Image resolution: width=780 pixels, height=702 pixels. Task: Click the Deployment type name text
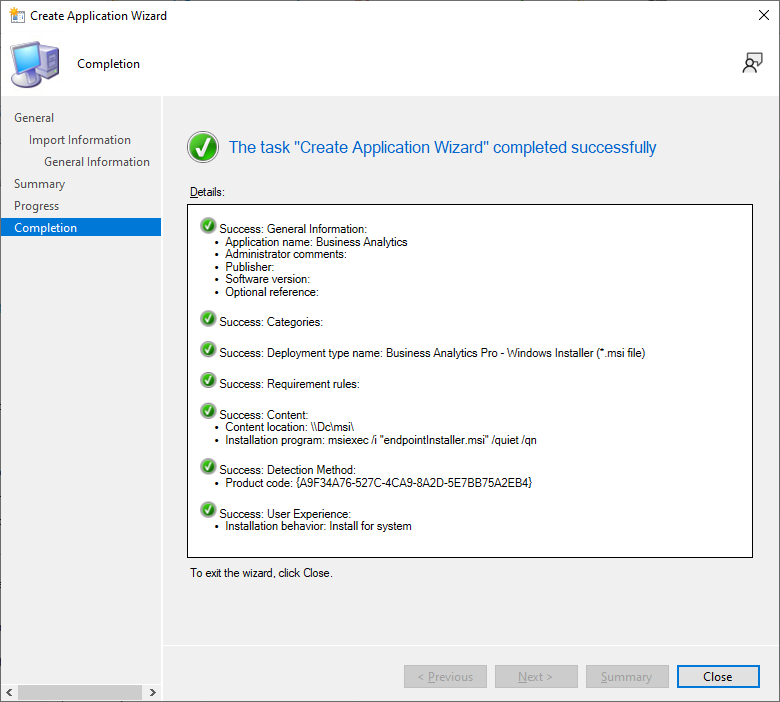coord(432,353)
